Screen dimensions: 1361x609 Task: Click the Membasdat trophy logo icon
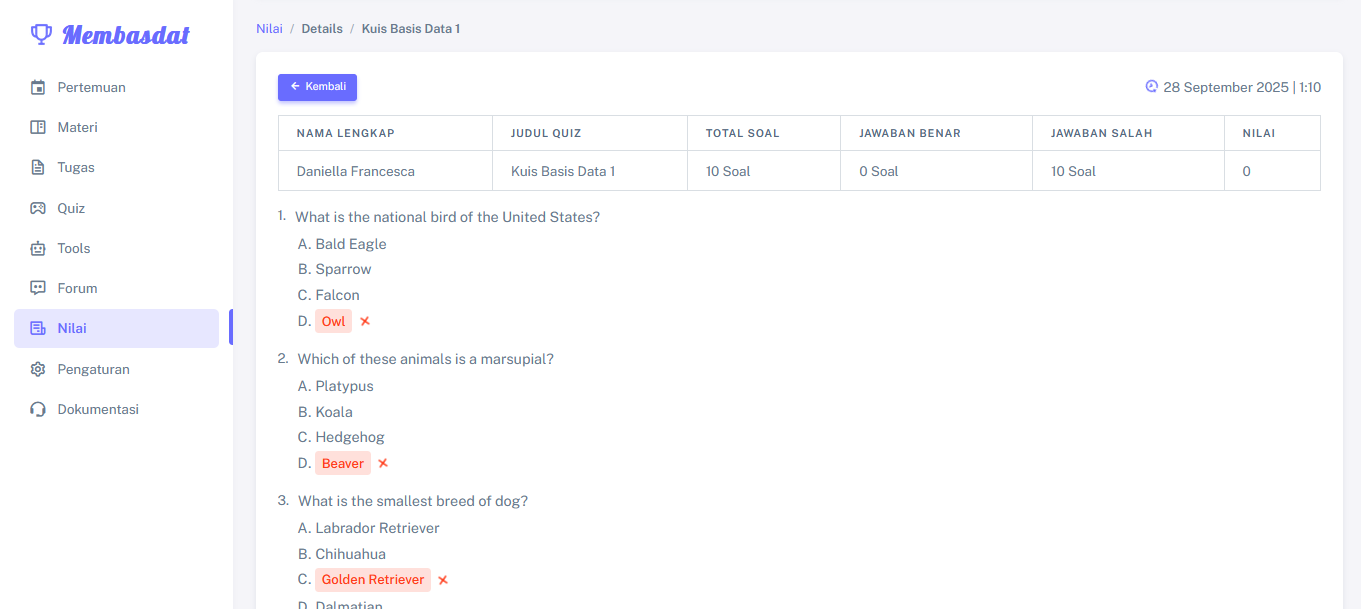pos(41,35)
